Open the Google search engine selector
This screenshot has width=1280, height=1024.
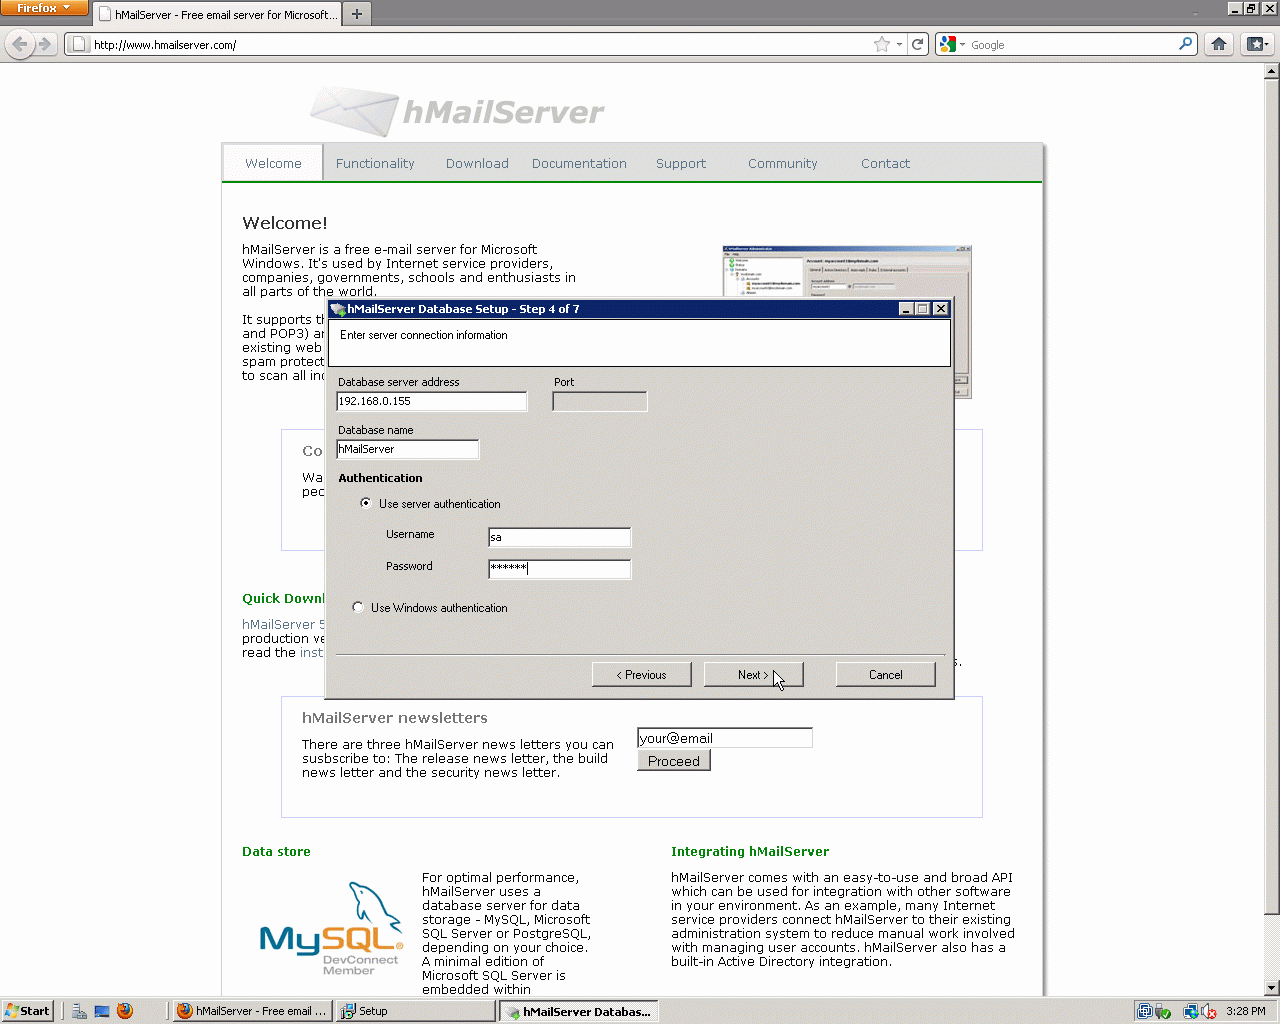[952, 44]
